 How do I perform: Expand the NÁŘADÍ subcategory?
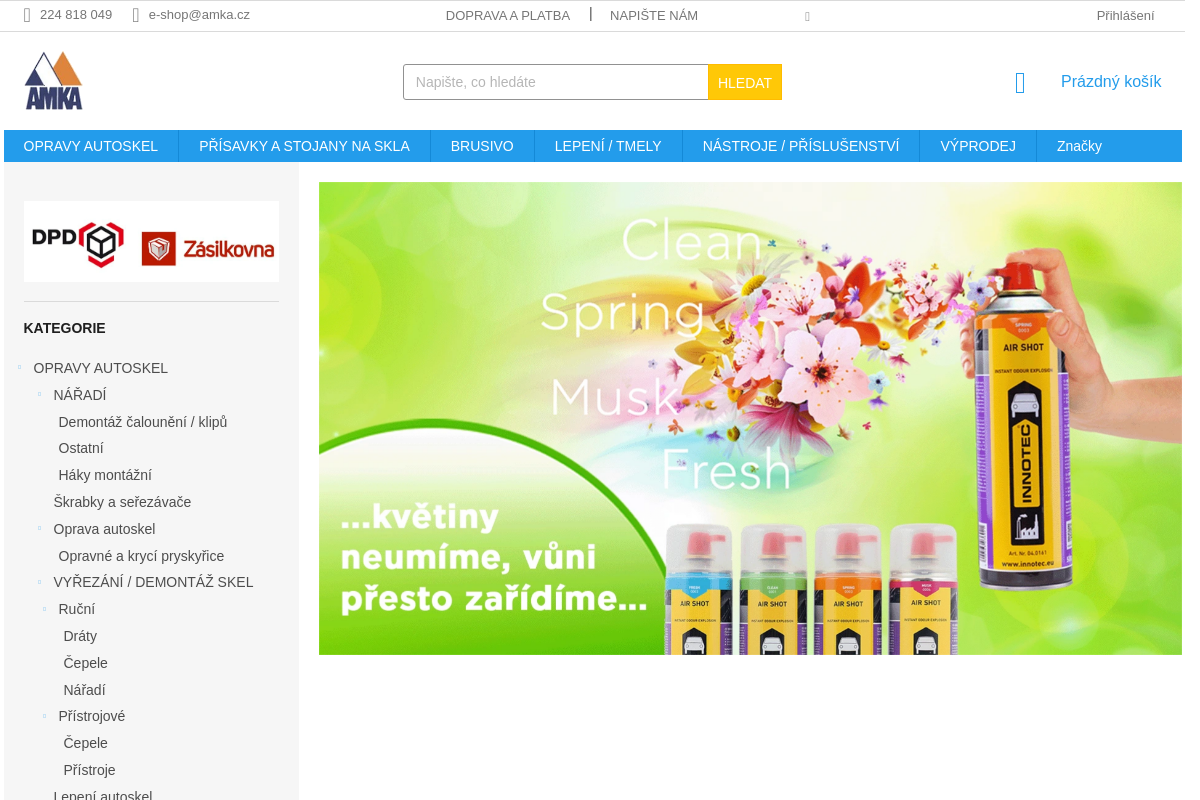[39, 394]
